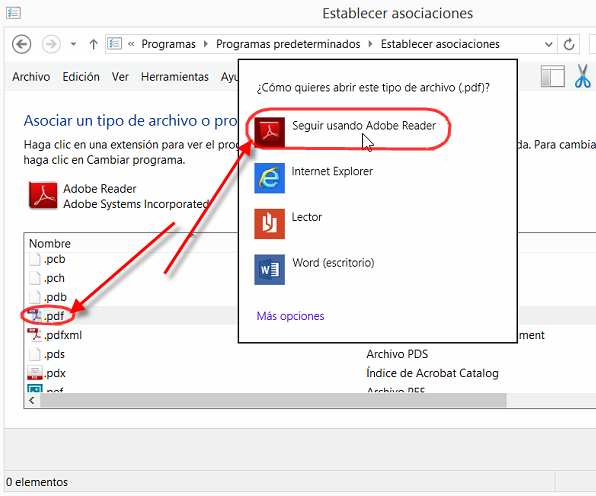Go up one folder level
Image resolution: width=596 pixels, height=496 pixels.
(x=94, y=44)
